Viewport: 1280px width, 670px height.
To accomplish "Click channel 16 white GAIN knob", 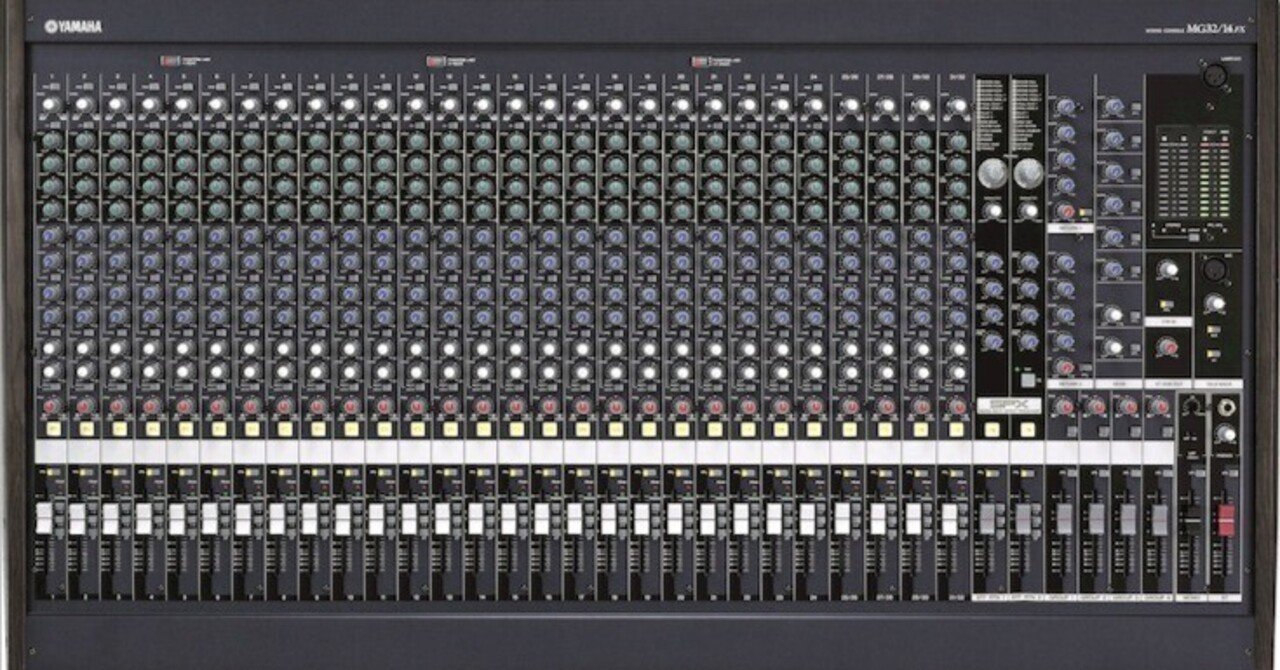I will (547, 104).
